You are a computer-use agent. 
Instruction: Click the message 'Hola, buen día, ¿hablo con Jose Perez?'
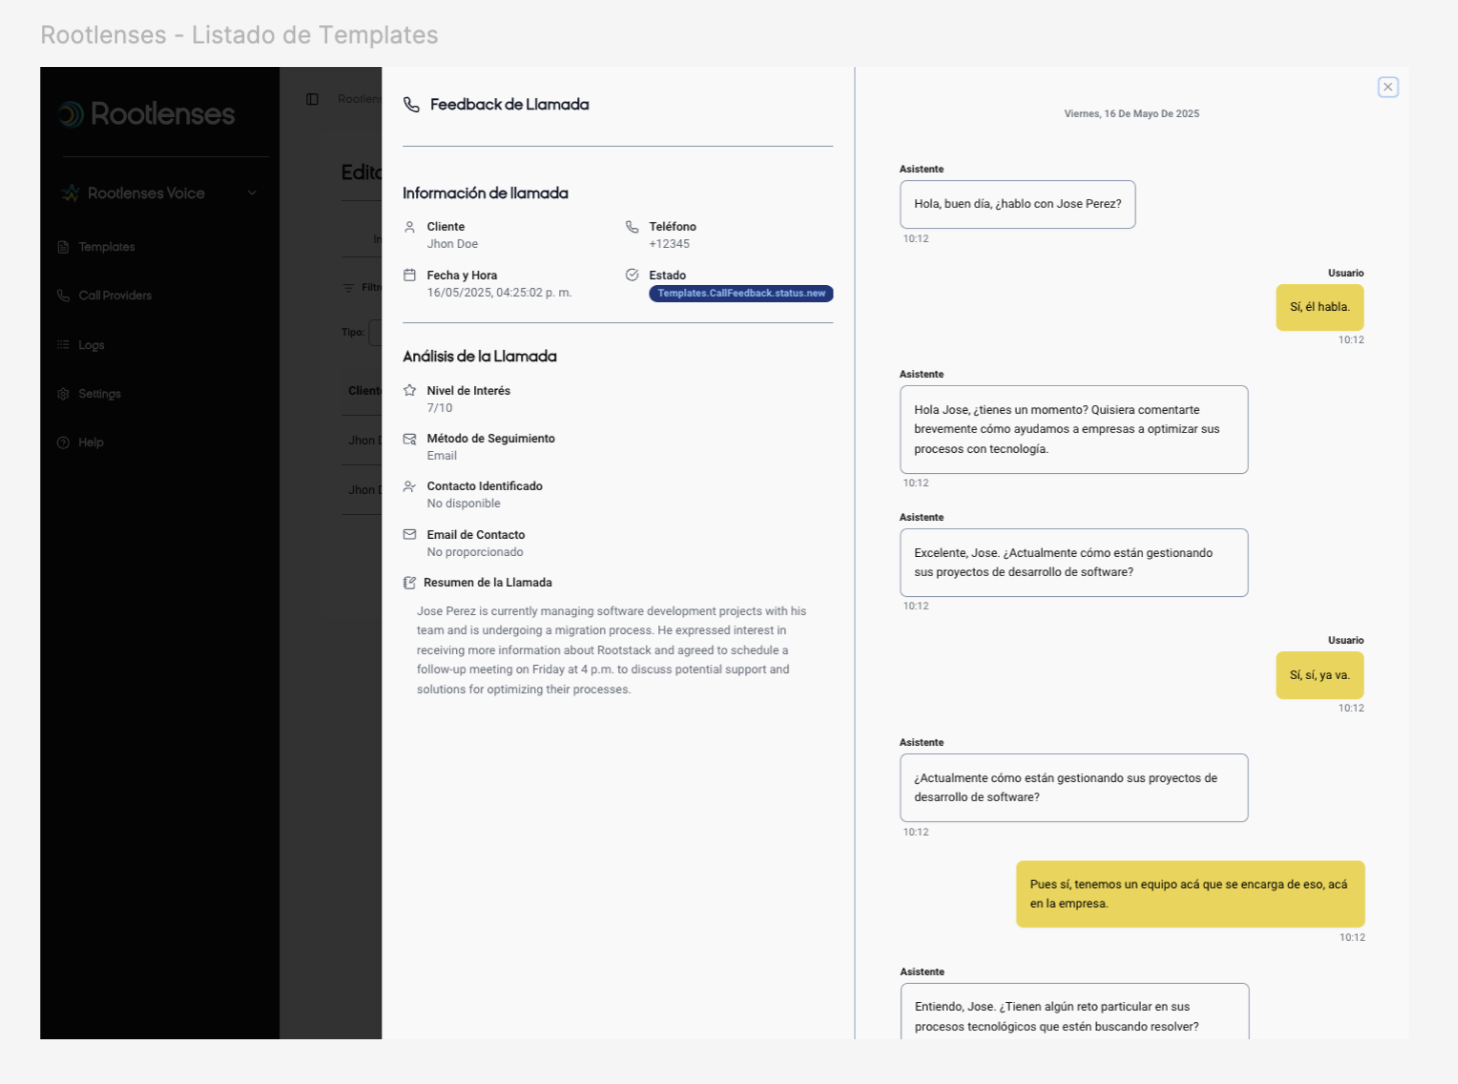coord(1017,204)
